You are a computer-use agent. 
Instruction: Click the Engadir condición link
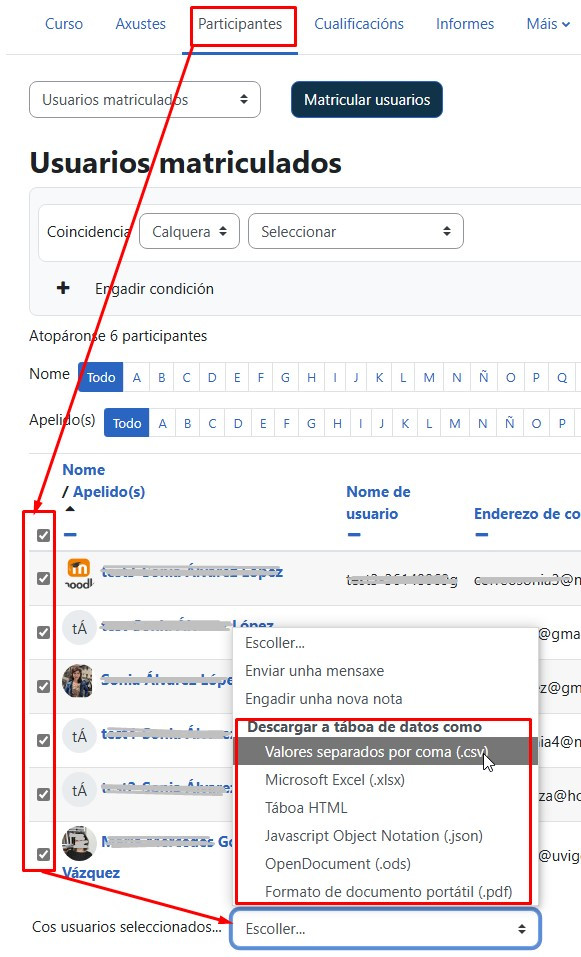click(154, 289)
